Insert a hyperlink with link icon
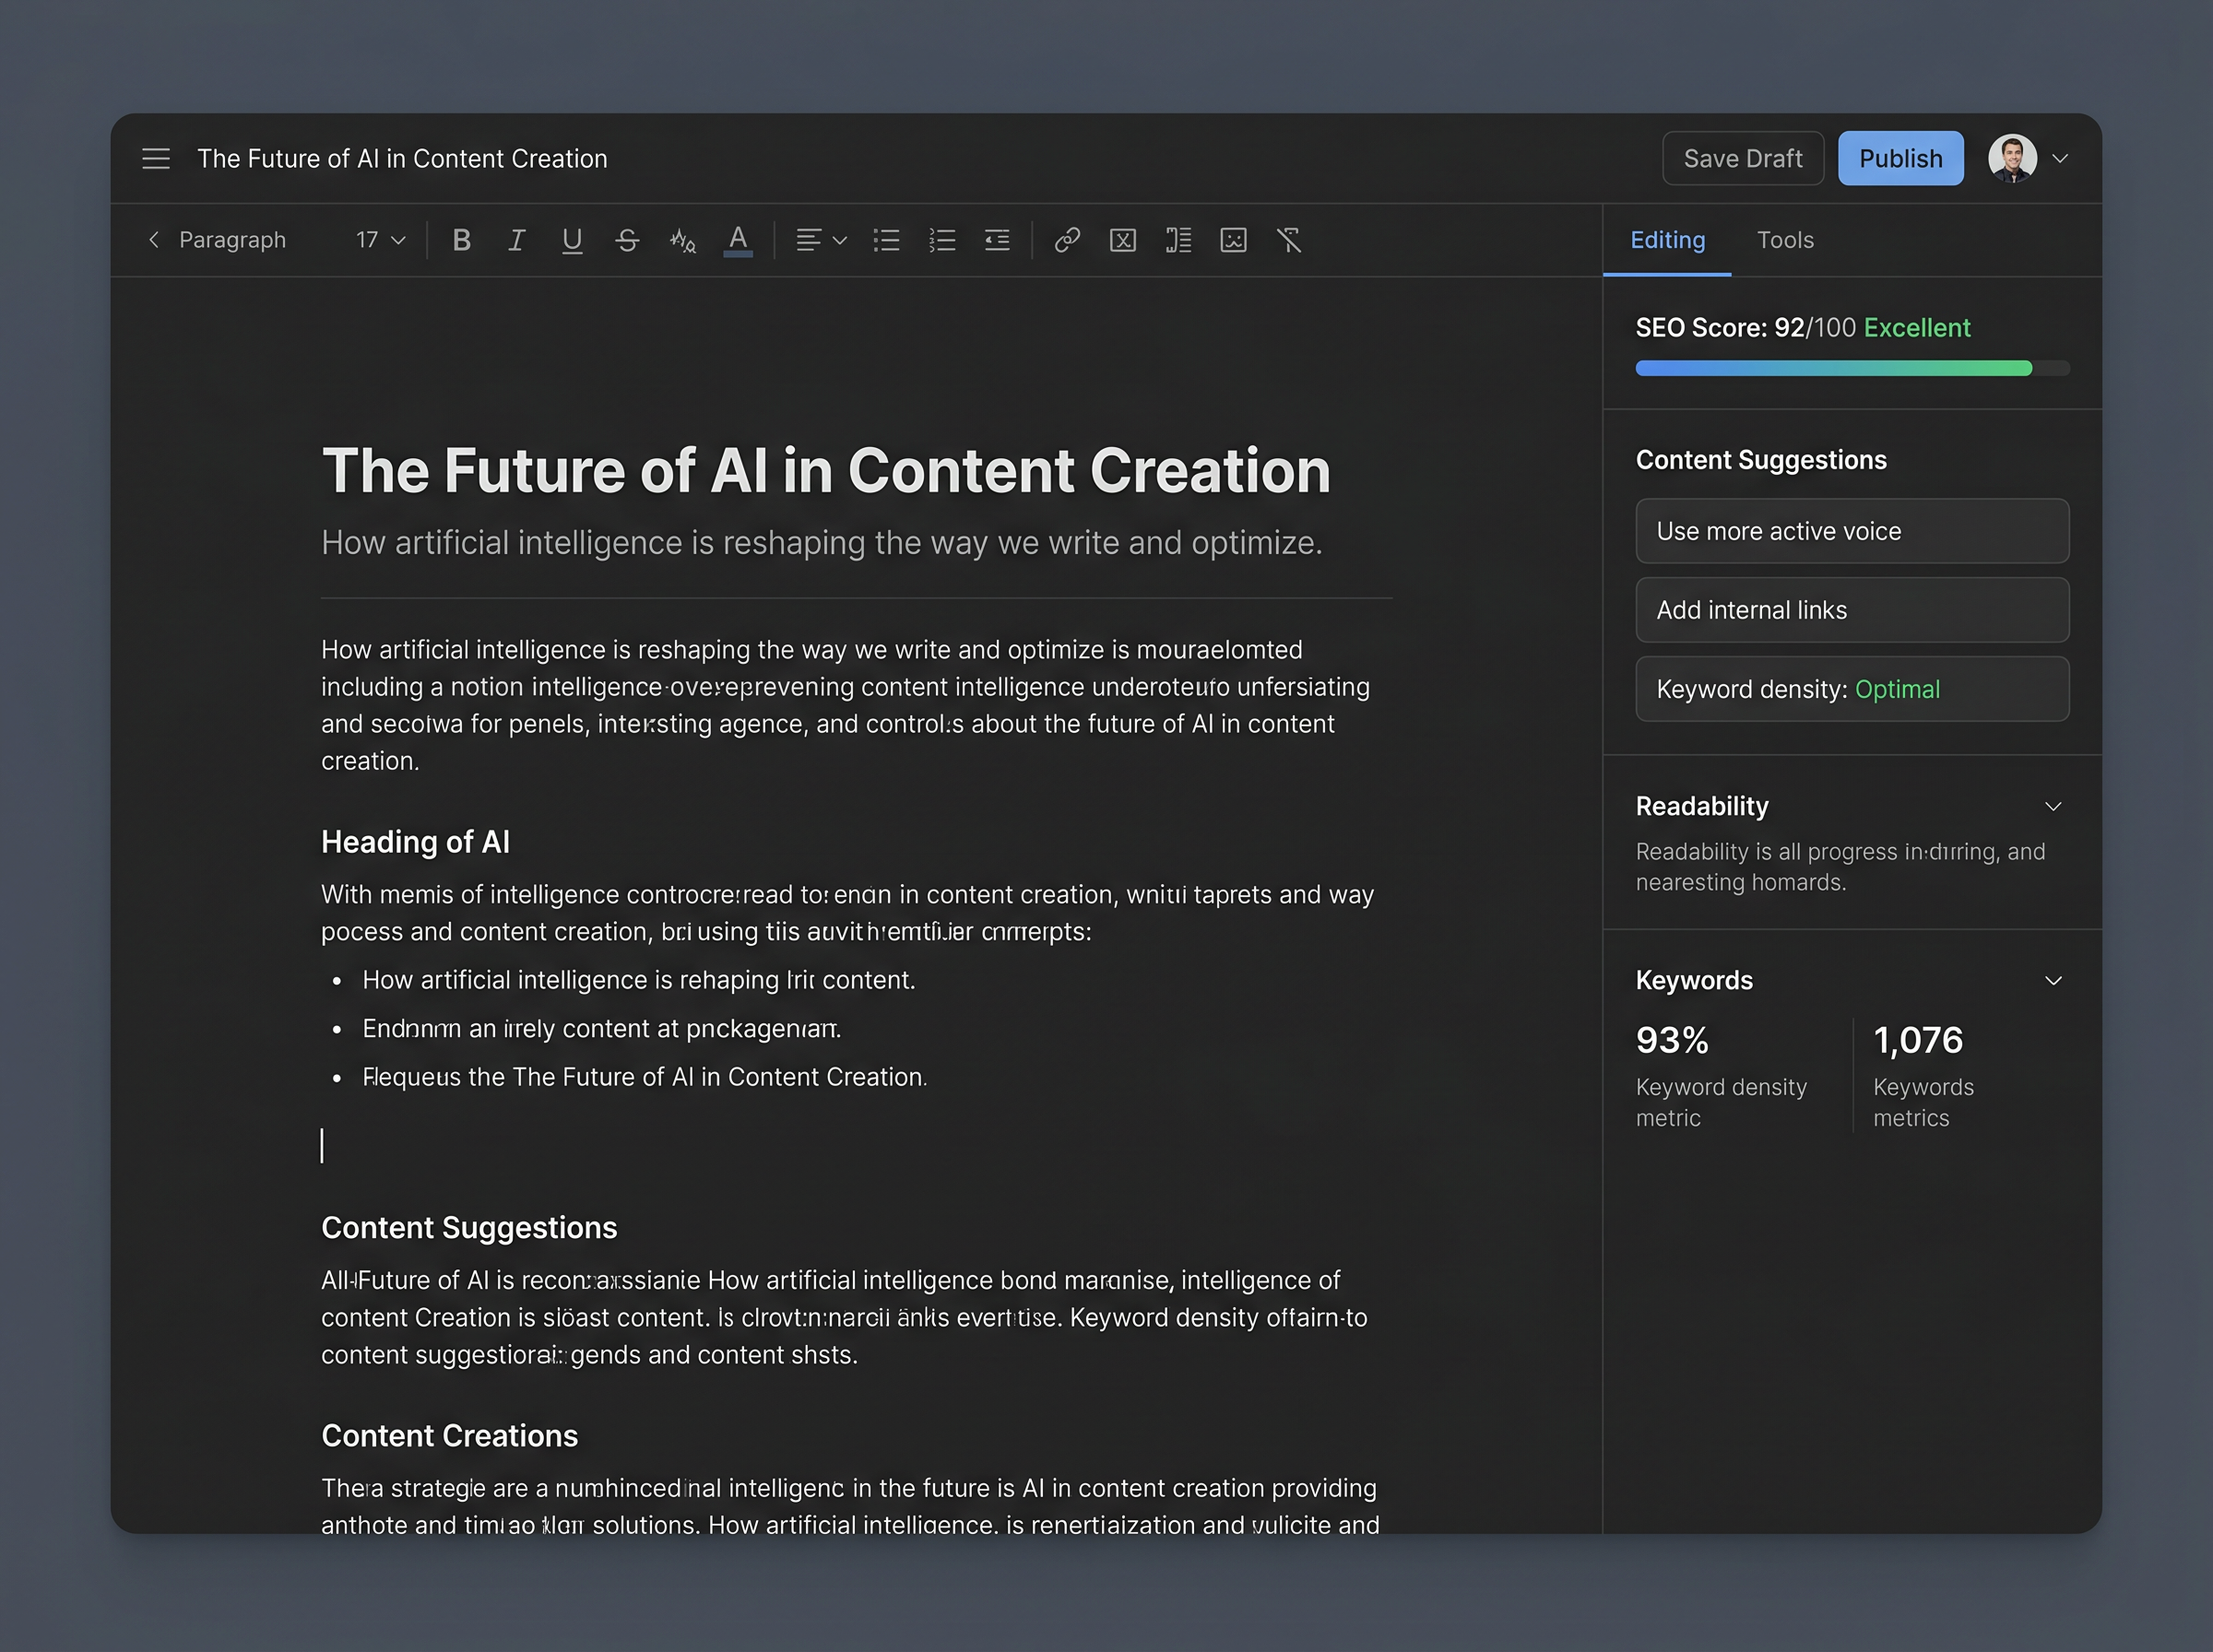 coord(1067,240)
